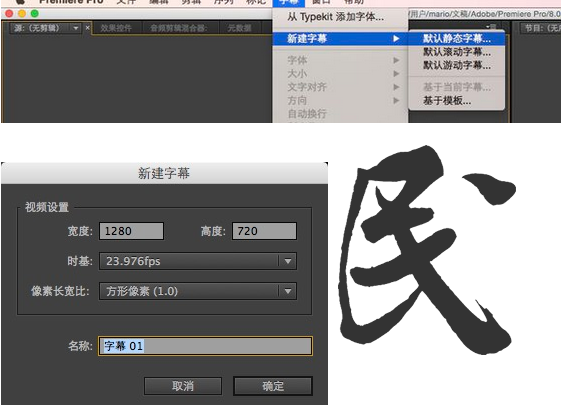Confirm with the 确定 button
566x405 pixels.
(273, 386)
